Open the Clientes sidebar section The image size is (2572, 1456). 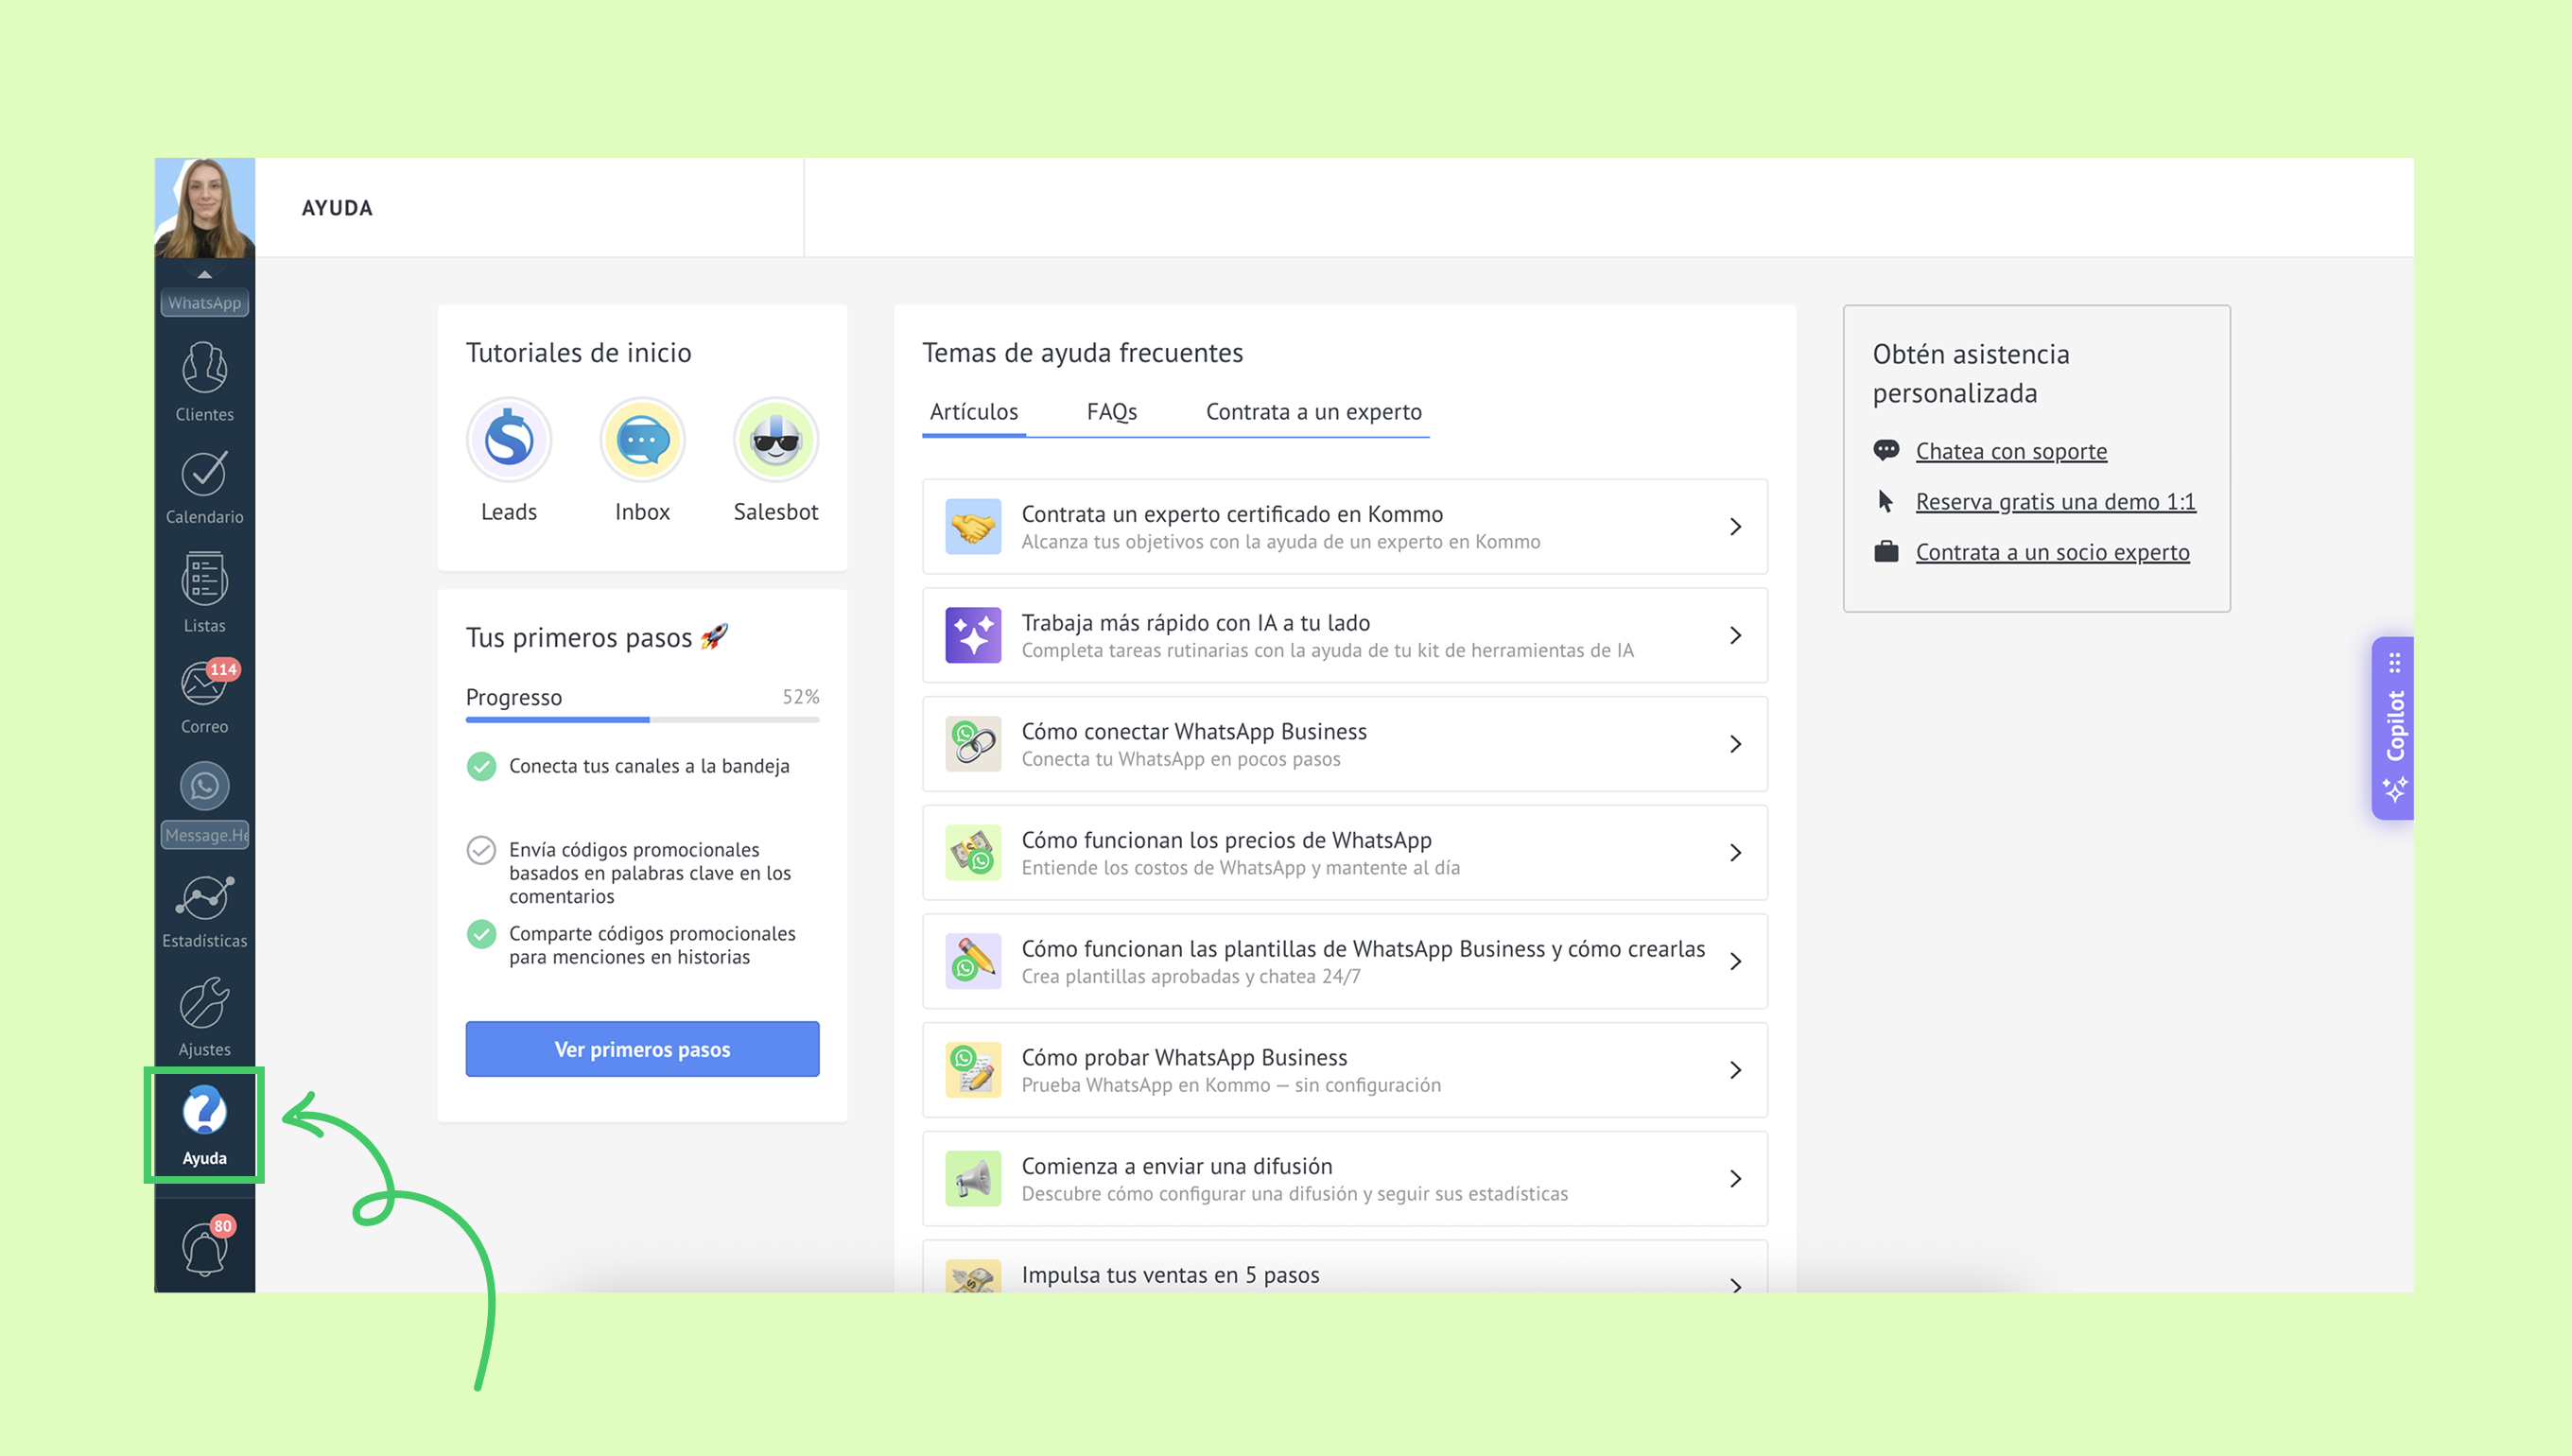[x=204, y=381]
